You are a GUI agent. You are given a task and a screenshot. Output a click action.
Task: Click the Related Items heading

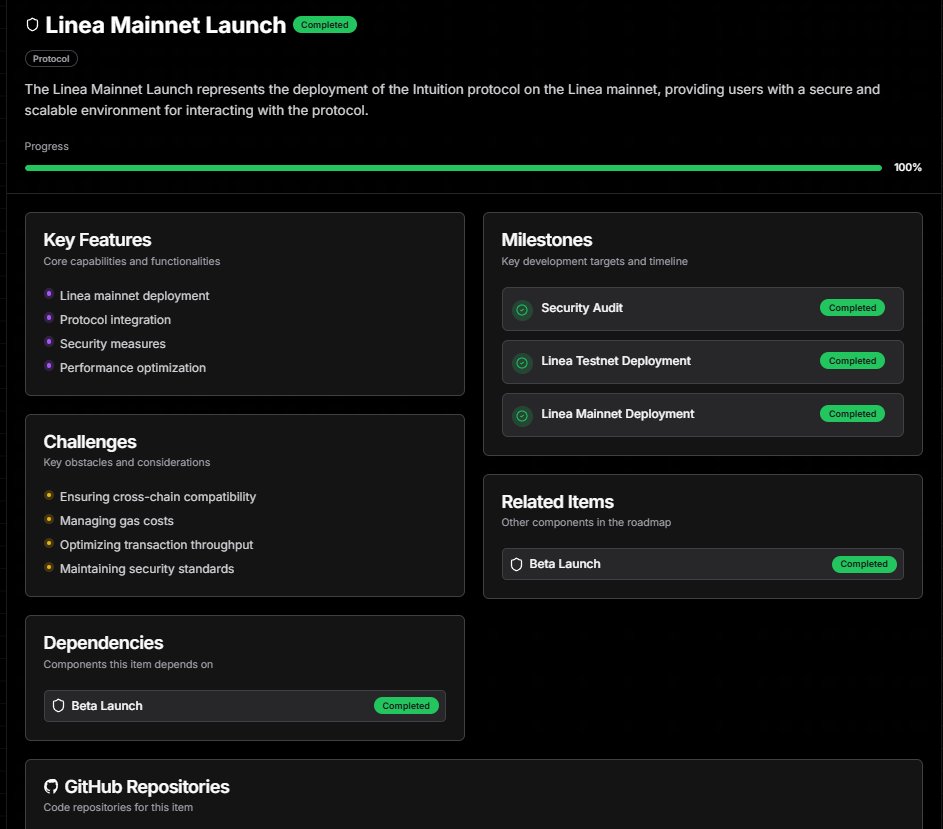click(558, 502)
